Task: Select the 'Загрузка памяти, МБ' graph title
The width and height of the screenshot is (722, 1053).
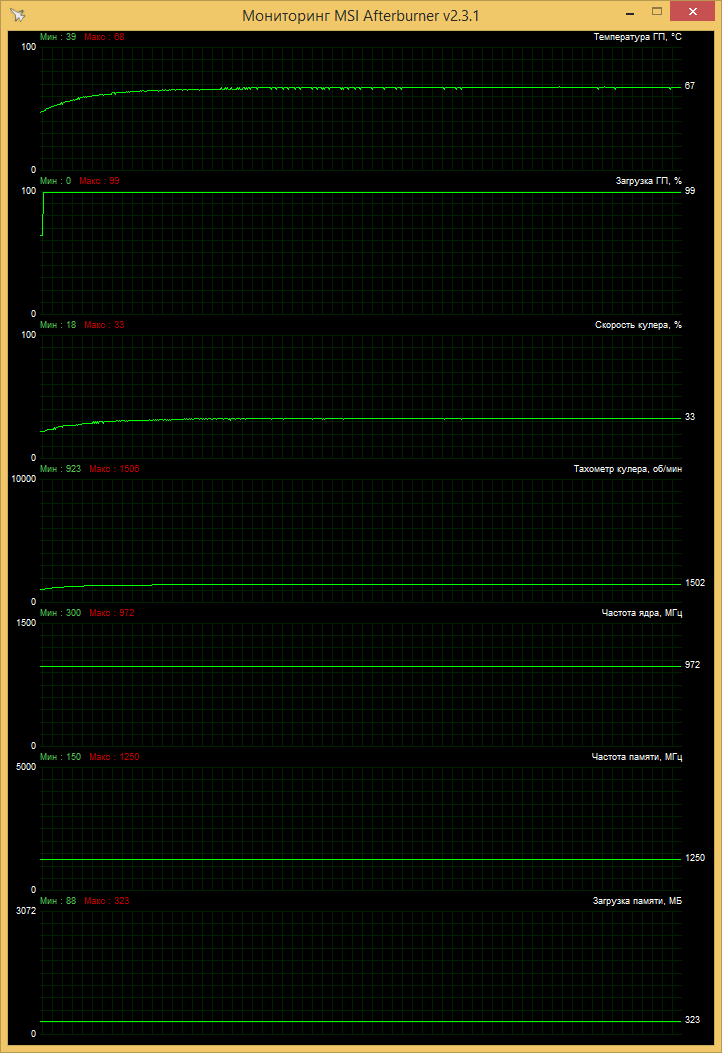Action: 637,901
